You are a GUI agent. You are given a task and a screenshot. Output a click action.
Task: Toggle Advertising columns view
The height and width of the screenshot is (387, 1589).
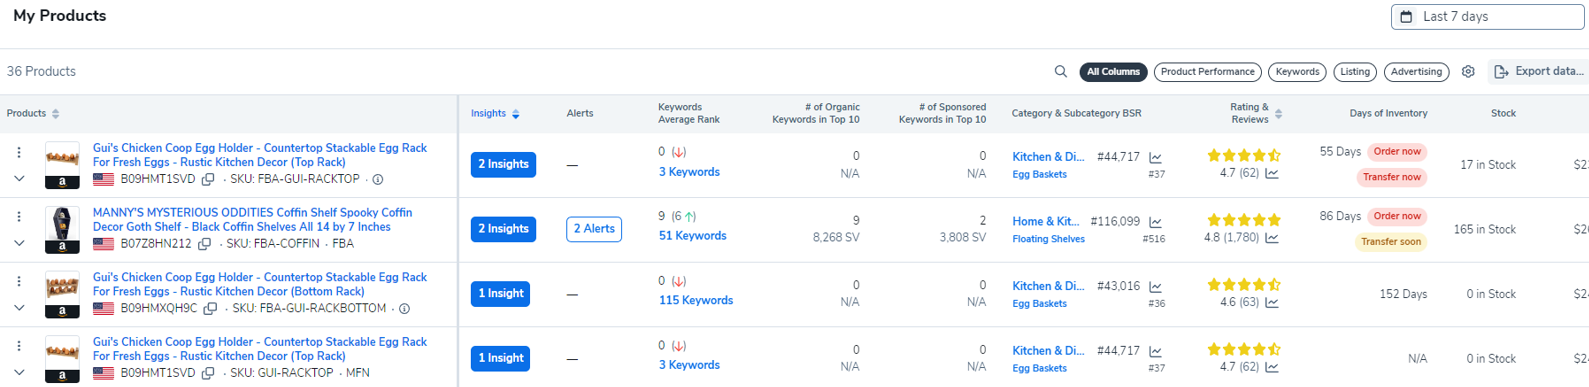pos(1416,72)
